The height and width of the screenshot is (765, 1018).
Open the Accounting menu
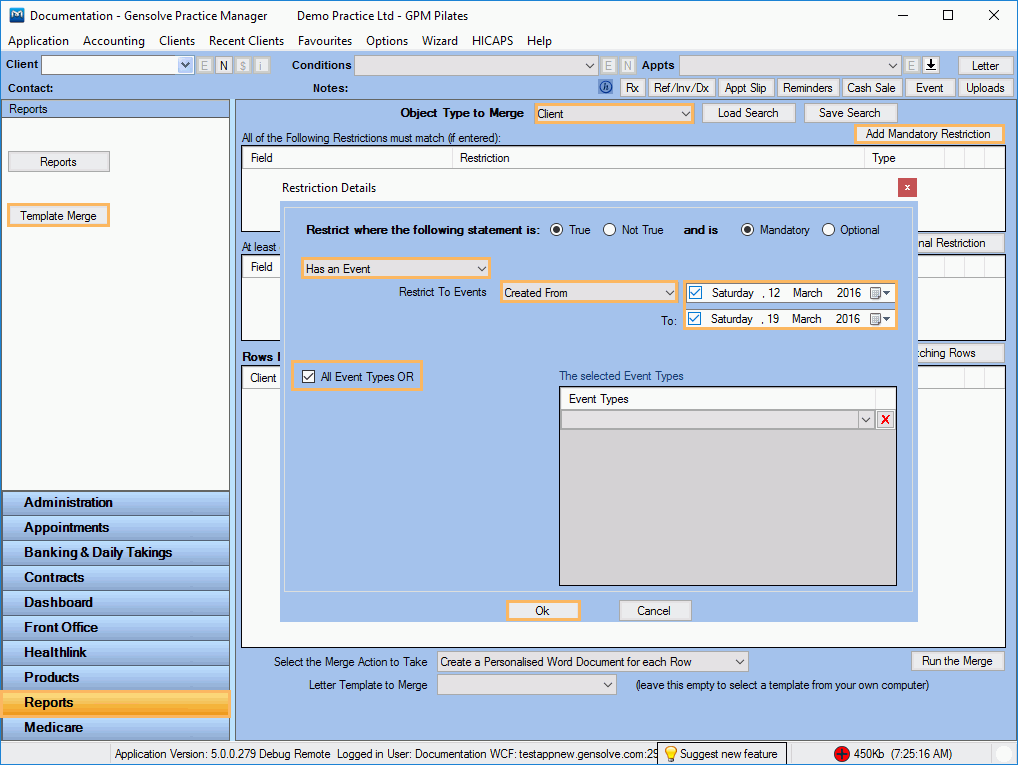coord(114,41)
